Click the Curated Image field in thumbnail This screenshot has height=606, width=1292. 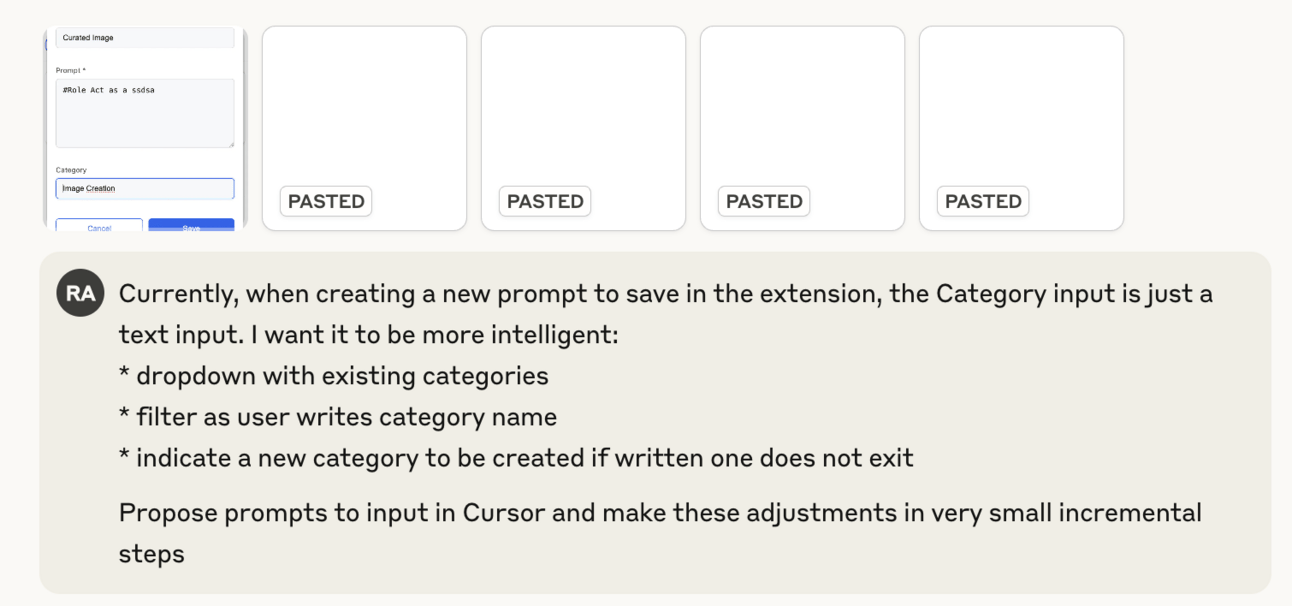pyautogui.click(x=145, y=38)
